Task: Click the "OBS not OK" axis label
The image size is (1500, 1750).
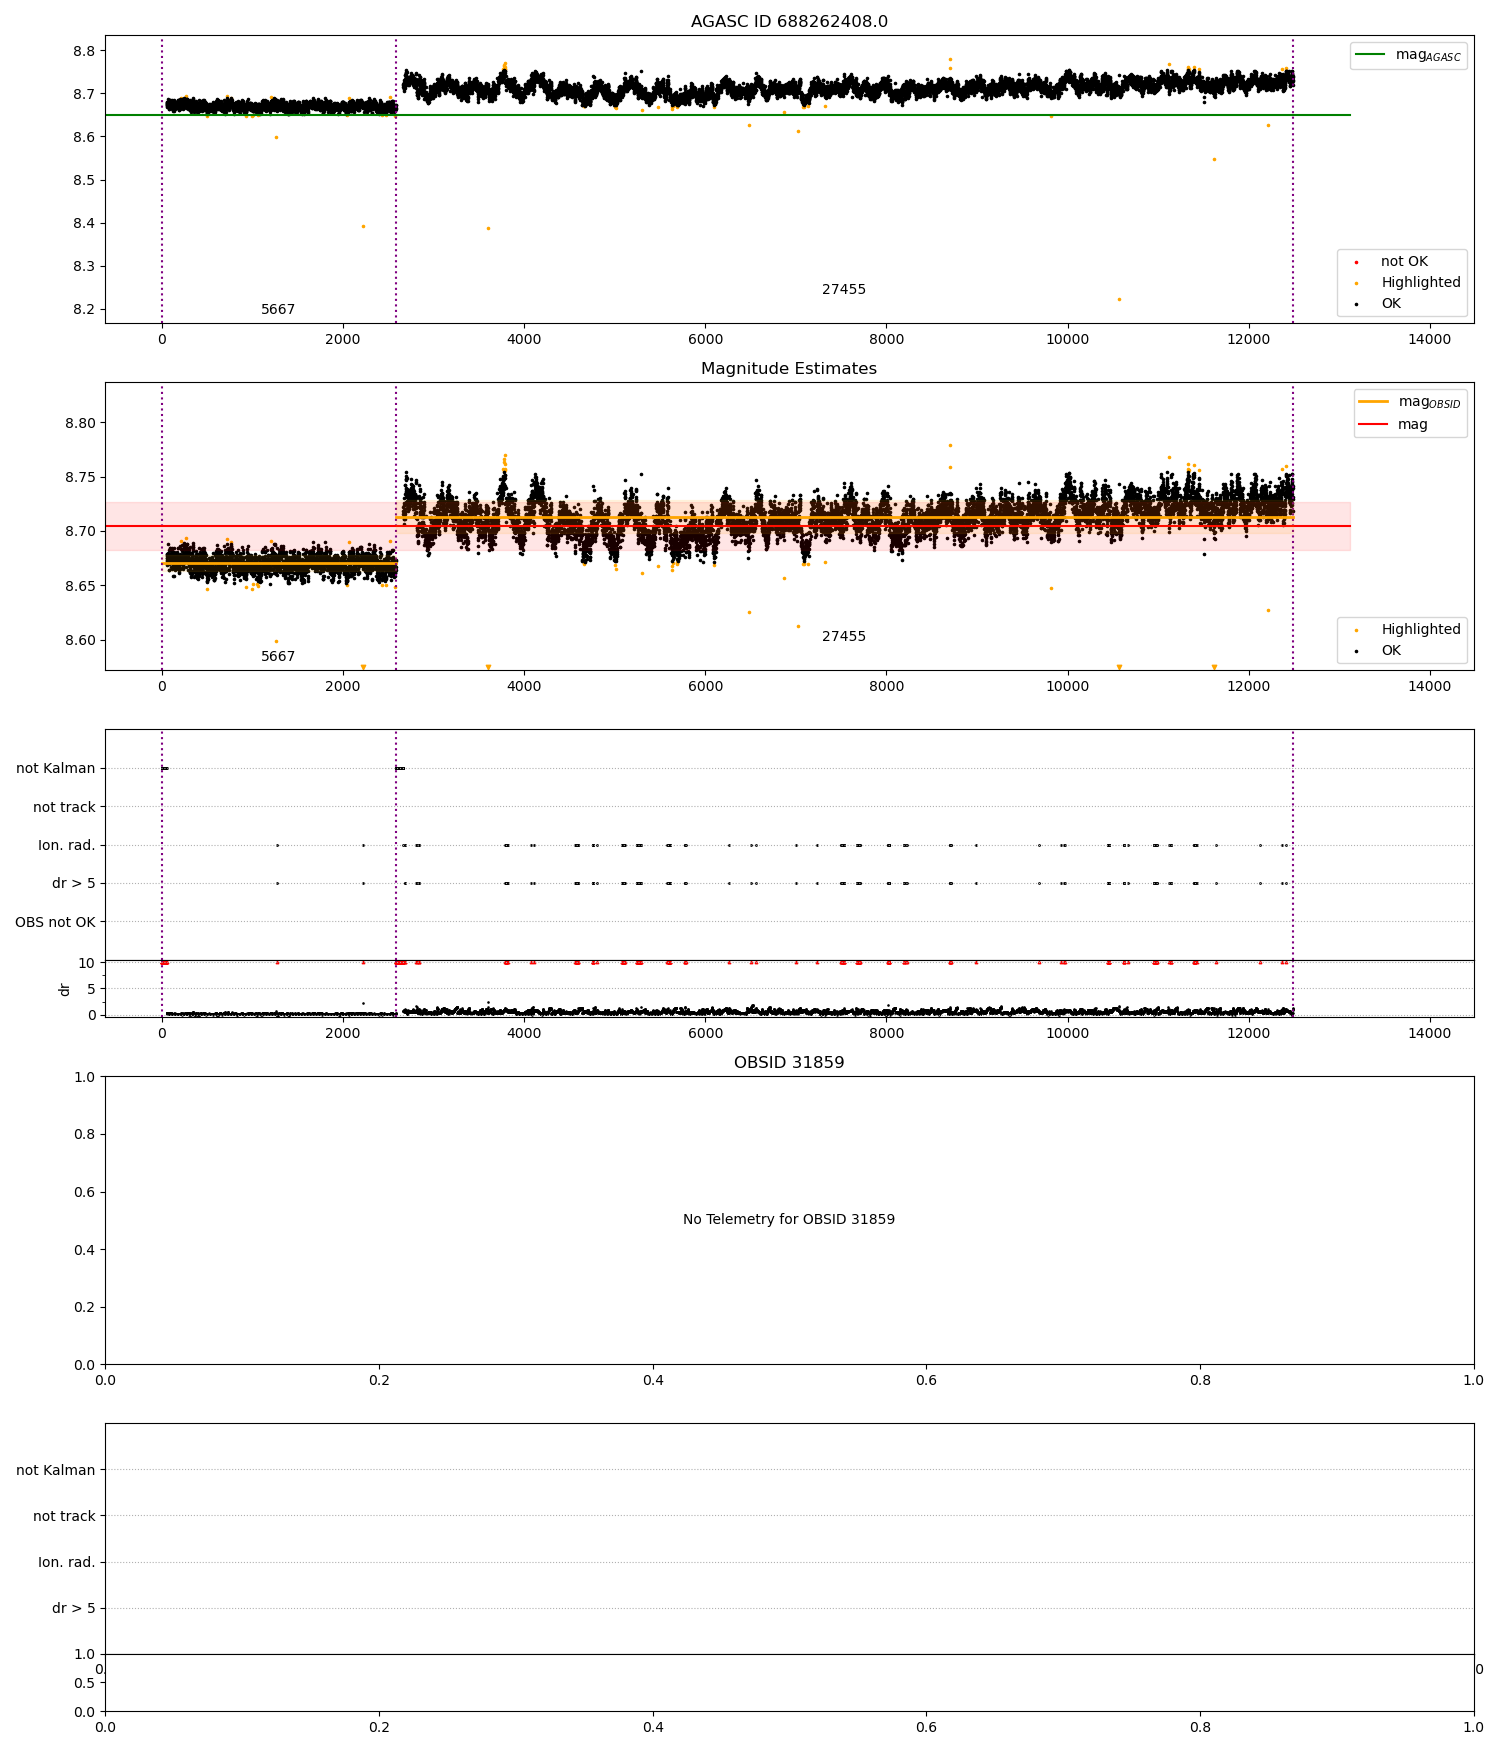Action: 55,922
